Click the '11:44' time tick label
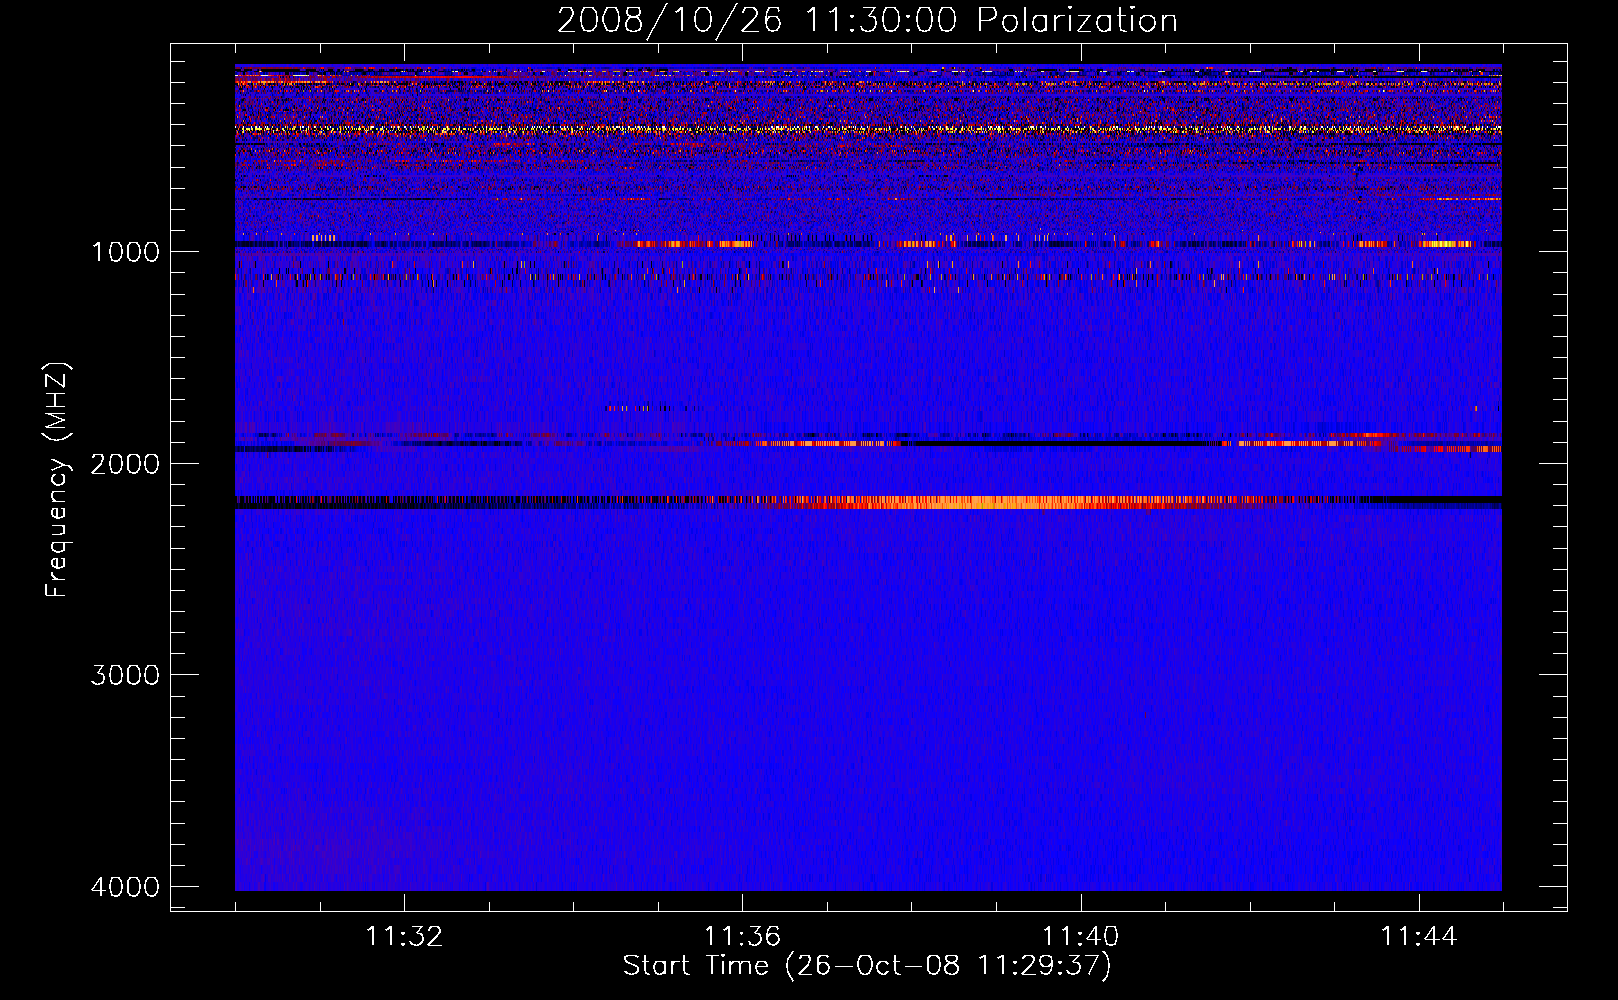Viewport: 1618px width, 1000px height. 1419,936
